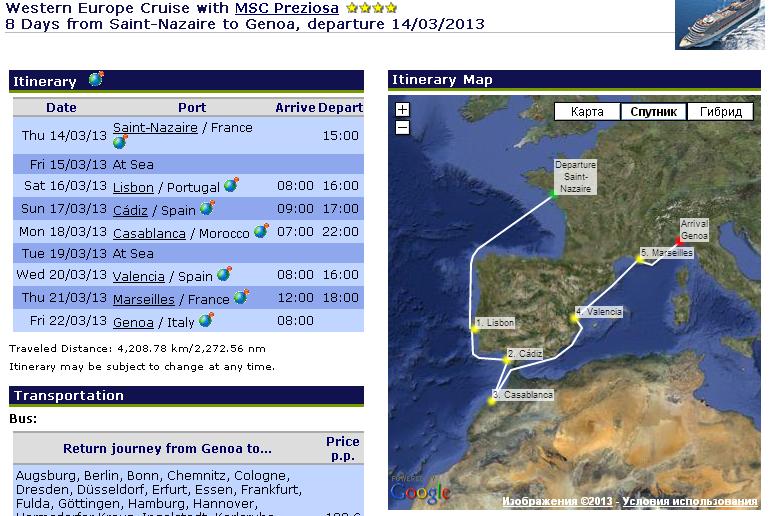Click the globe icon in Itinerary header
The height and width of the screenshot is (516, 770).
pyautogui.click(x=96, y=79)
